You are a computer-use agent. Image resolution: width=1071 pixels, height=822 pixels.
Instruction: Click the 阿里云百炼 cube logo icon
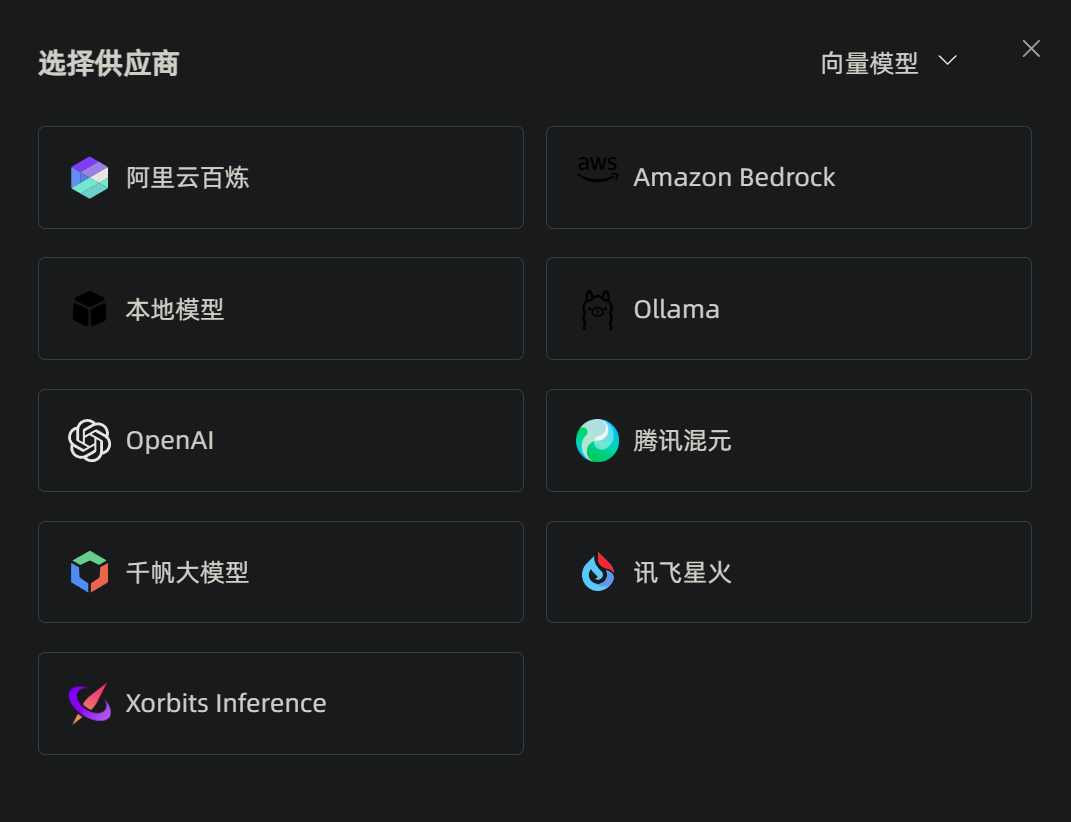point(89,178)
